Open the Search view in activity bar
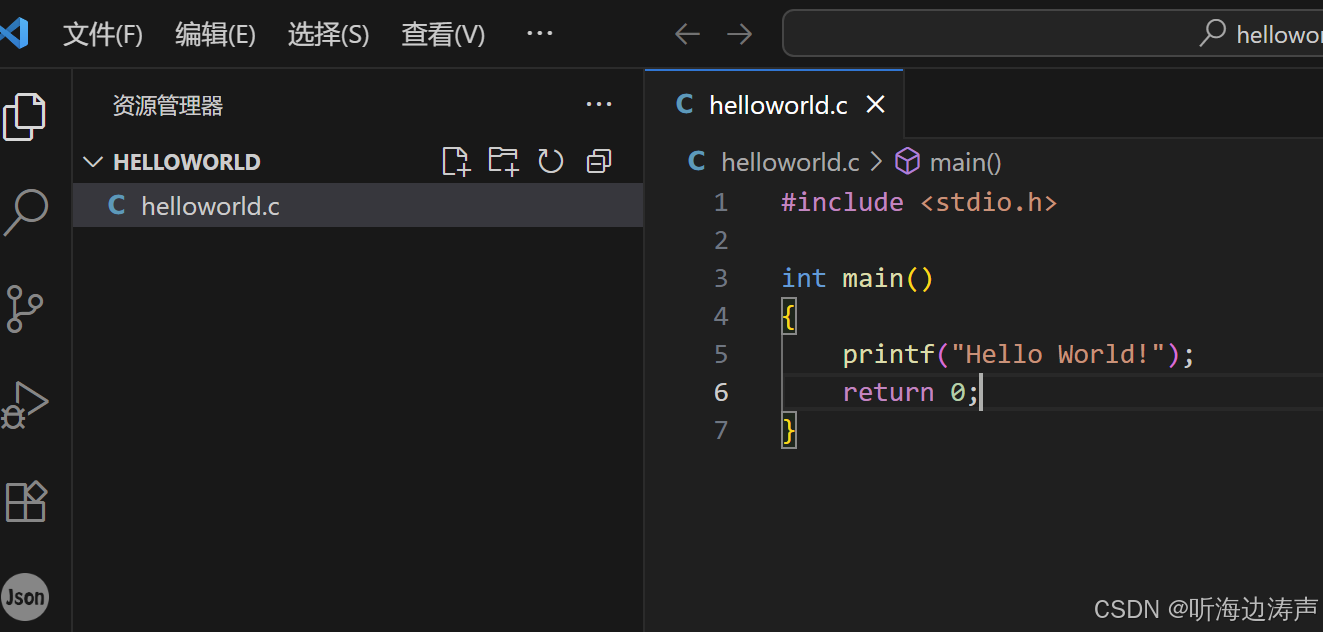1323x632 pixels. pos(25,212)
